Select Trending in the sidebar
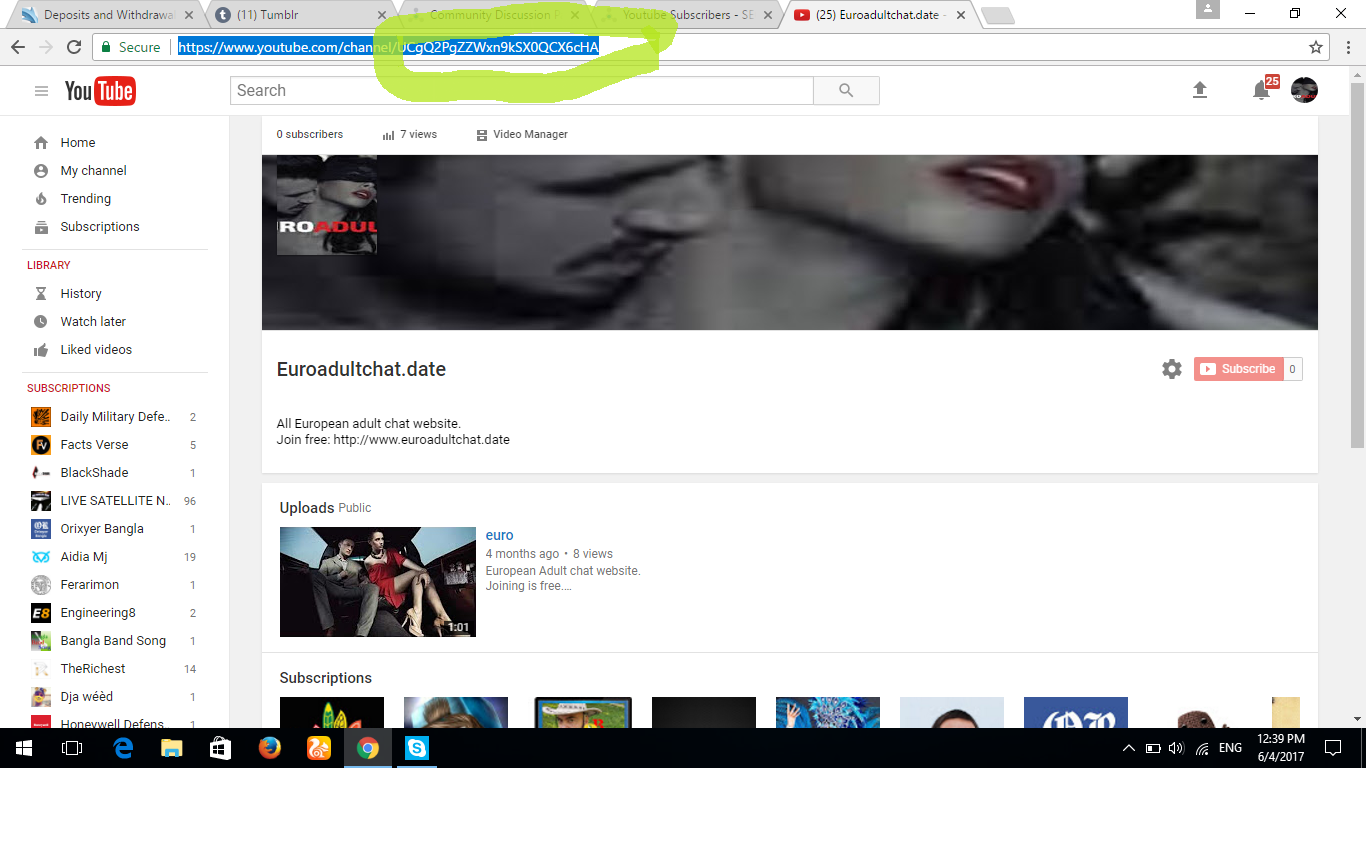The image size is (1366, 850). click(85, 199)
